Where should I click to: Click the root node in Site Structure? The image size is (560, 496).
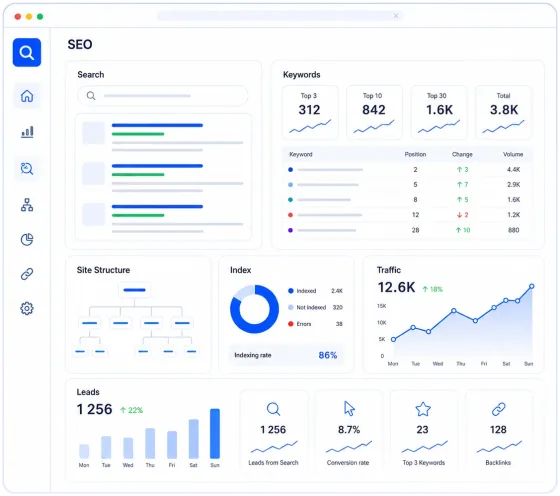click(x=134, y=290)
